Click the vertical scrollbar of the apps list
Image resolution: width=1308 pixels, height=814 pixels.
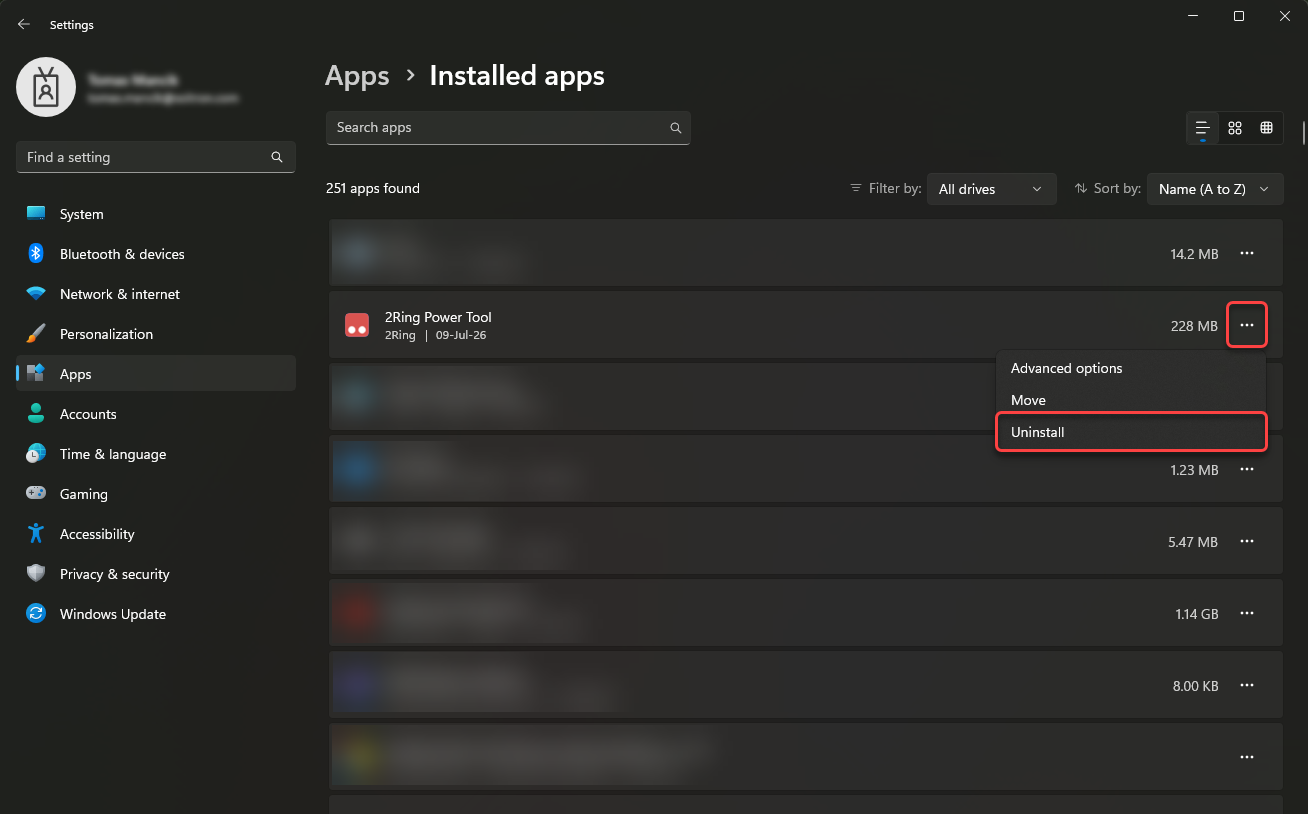coord(1303,133)
